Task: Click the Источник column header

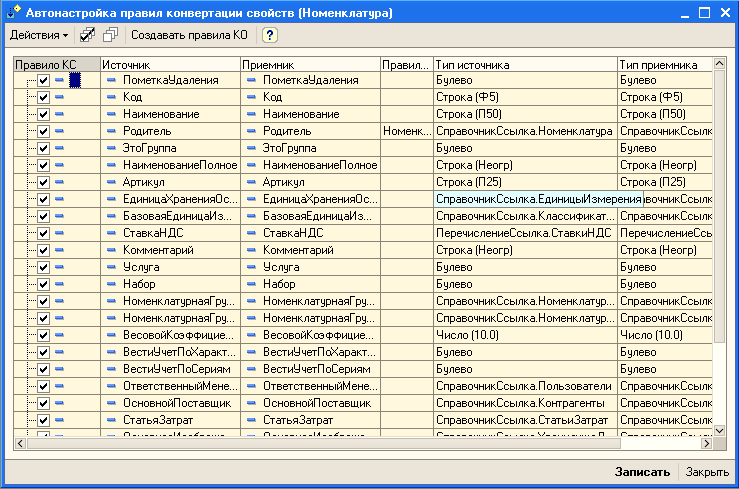Action: click(x=170, y=65)
